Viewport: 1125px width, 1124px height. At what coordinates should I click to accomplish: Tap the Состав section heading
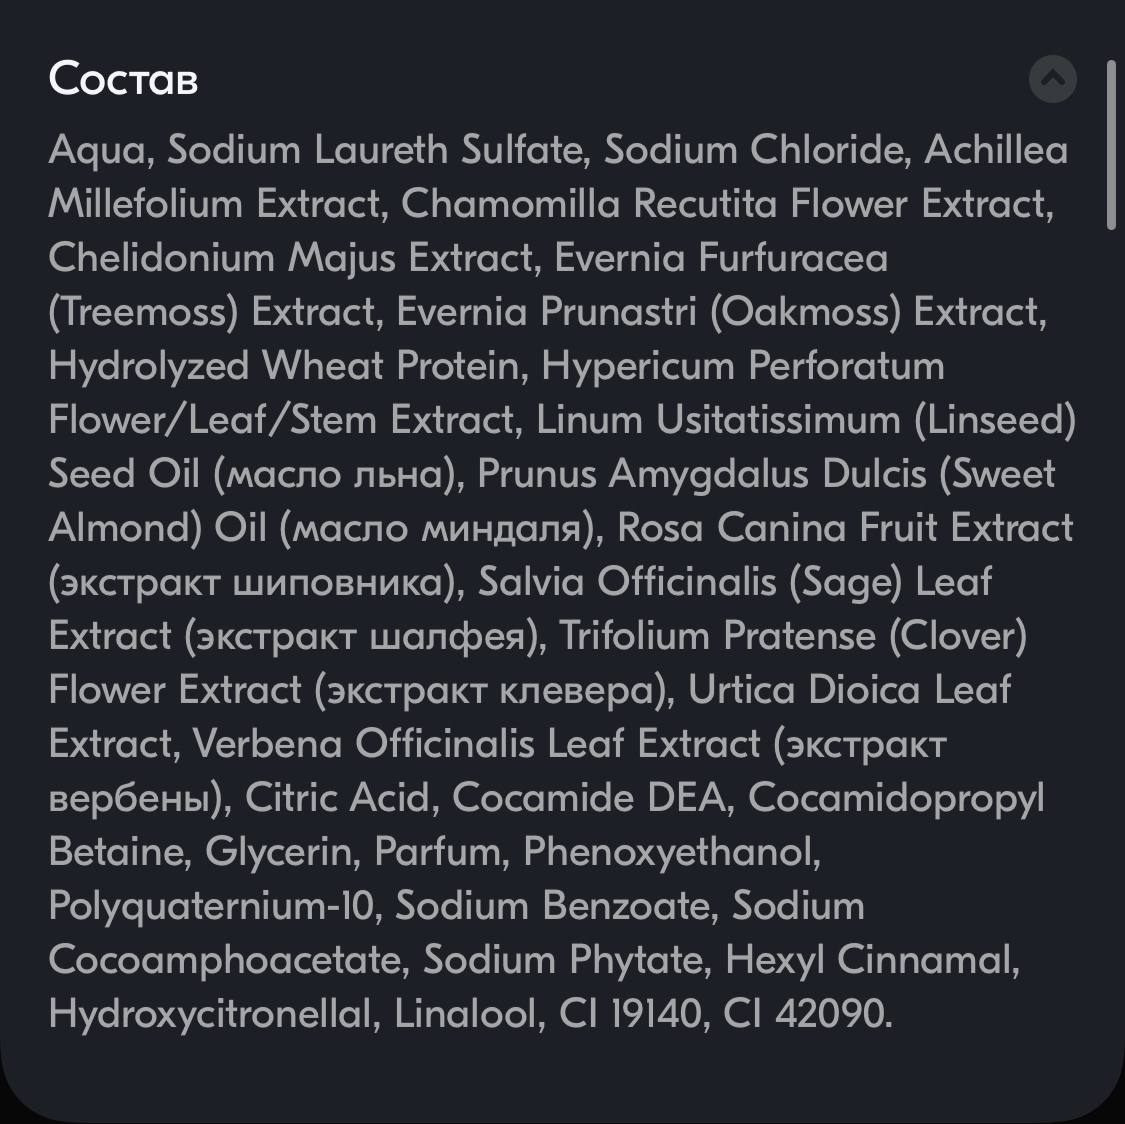coord(123,78)
